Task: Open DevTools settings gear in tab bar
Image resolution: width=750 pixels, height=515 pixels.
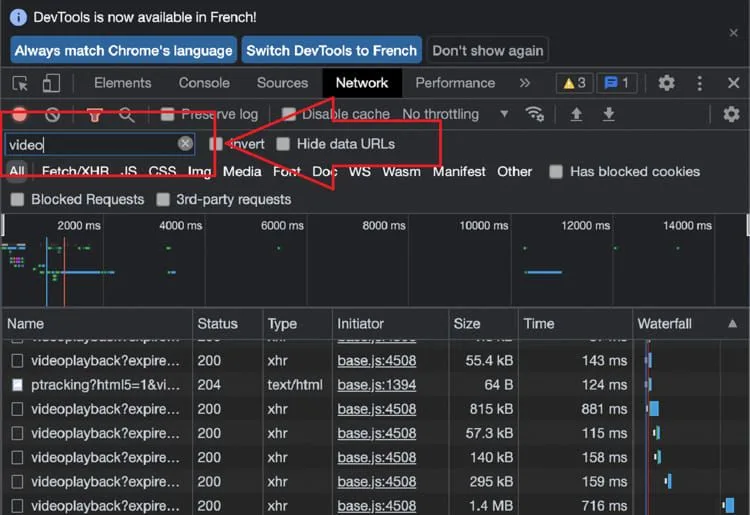Action: 666,83
